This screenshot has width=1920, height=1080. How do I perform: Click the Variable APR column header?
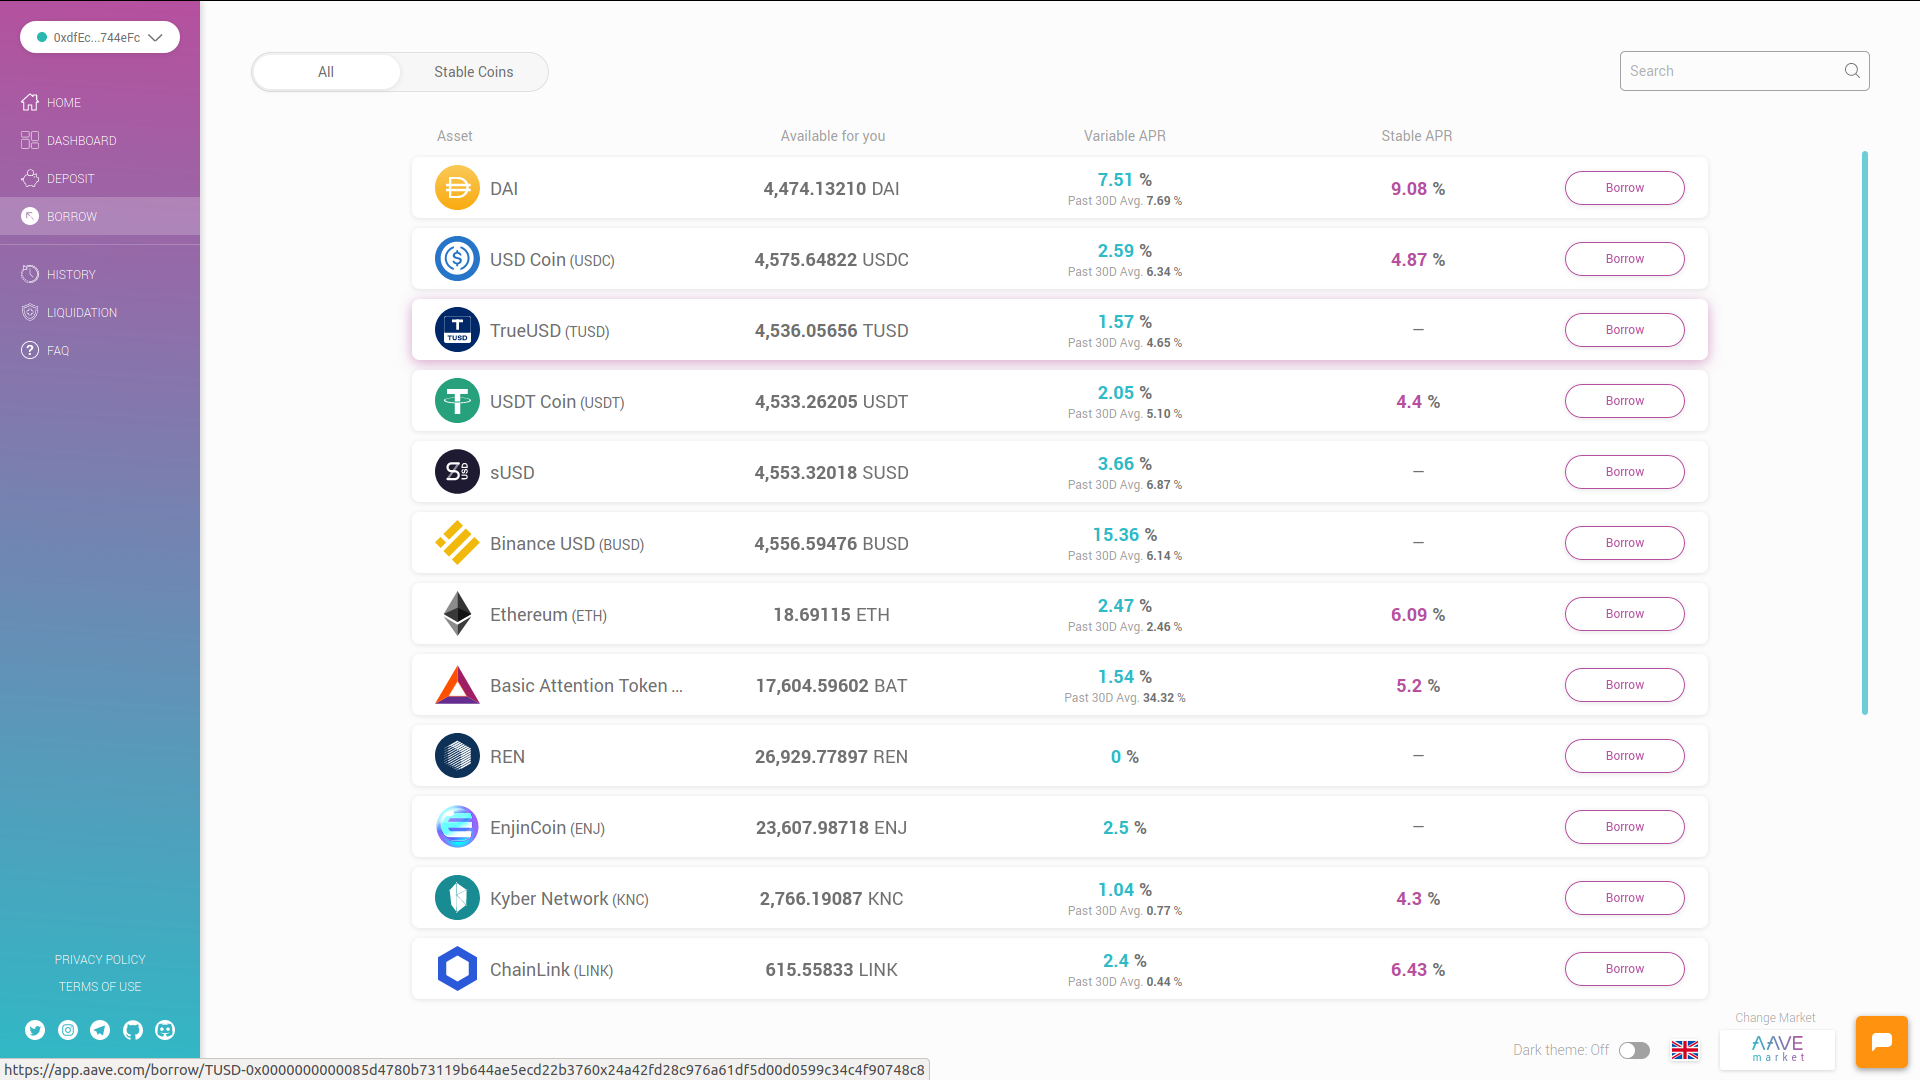coord(1124,136)
